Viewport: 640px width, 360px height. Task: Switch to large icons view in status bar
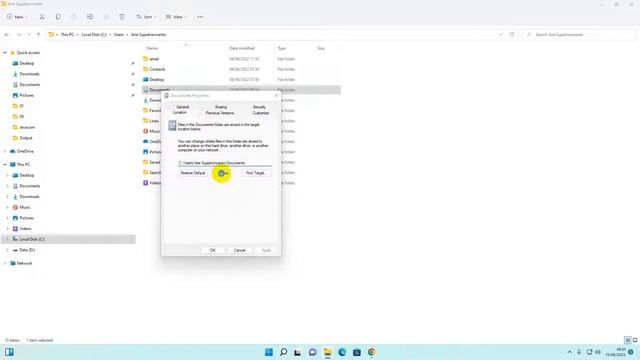(x=635, y=340)
